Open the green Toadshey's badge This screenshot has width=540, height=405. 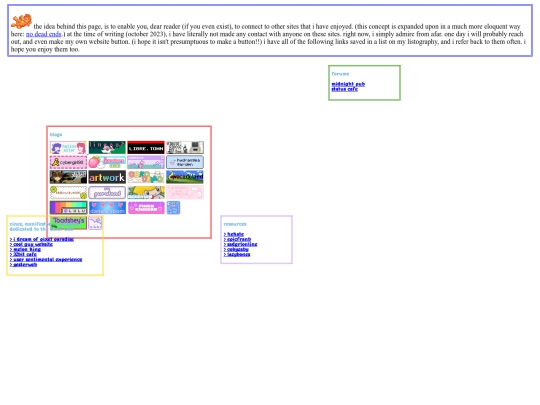tap(68, 223)
